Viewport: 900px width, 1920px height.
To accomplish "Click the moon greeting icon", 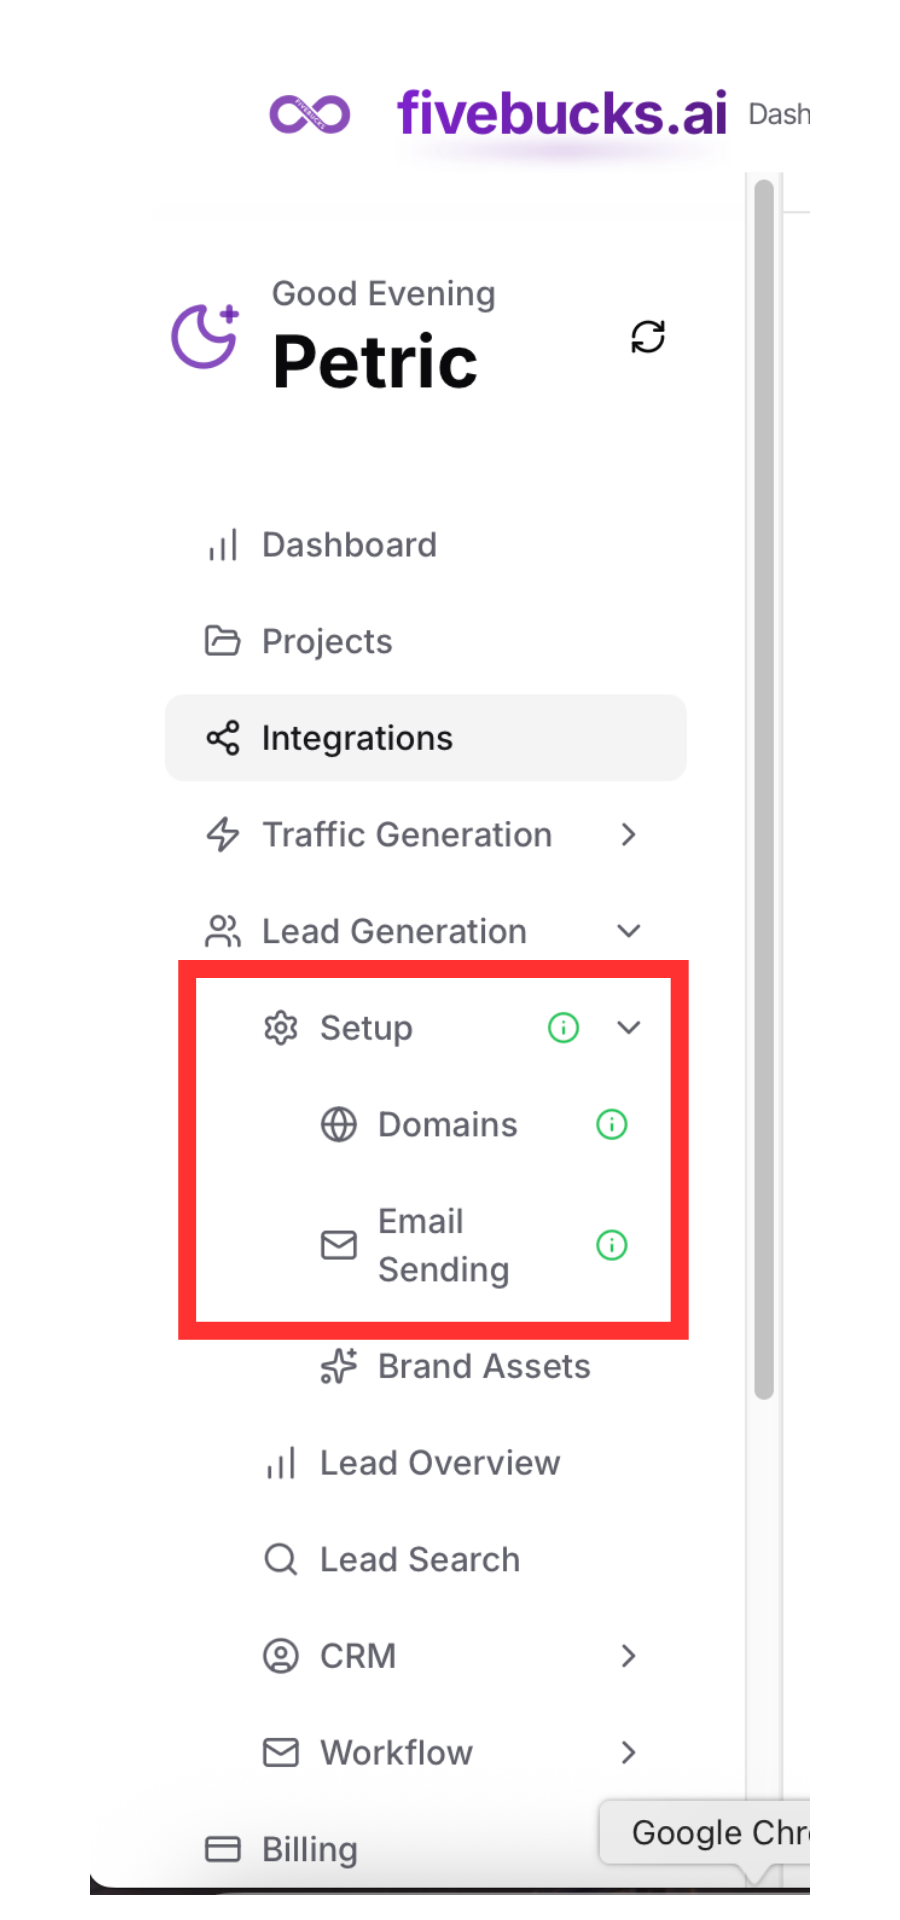I will tap(205, 336).
